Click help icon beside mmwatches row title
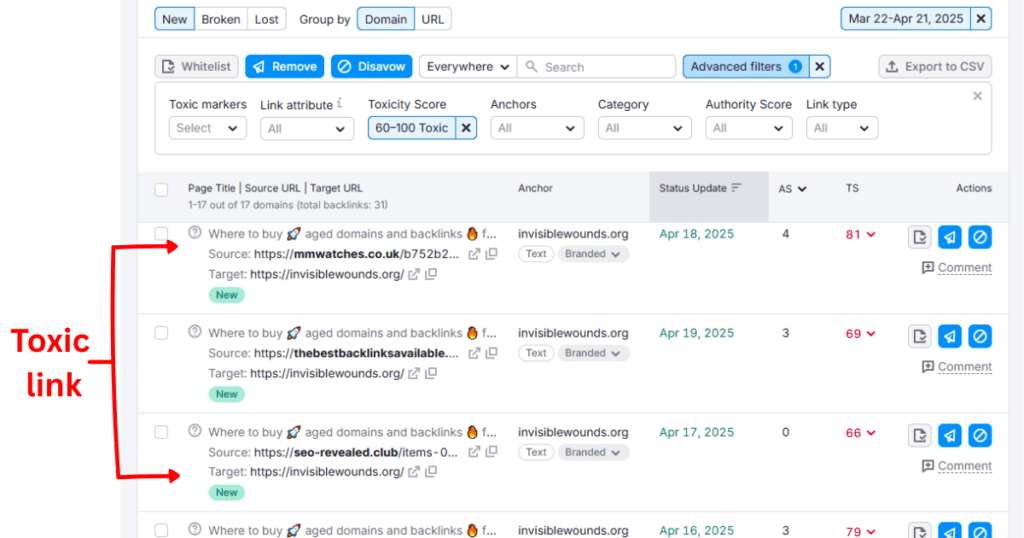The height and width of the screenshot is (538, 1024). (x=195, y=232)
